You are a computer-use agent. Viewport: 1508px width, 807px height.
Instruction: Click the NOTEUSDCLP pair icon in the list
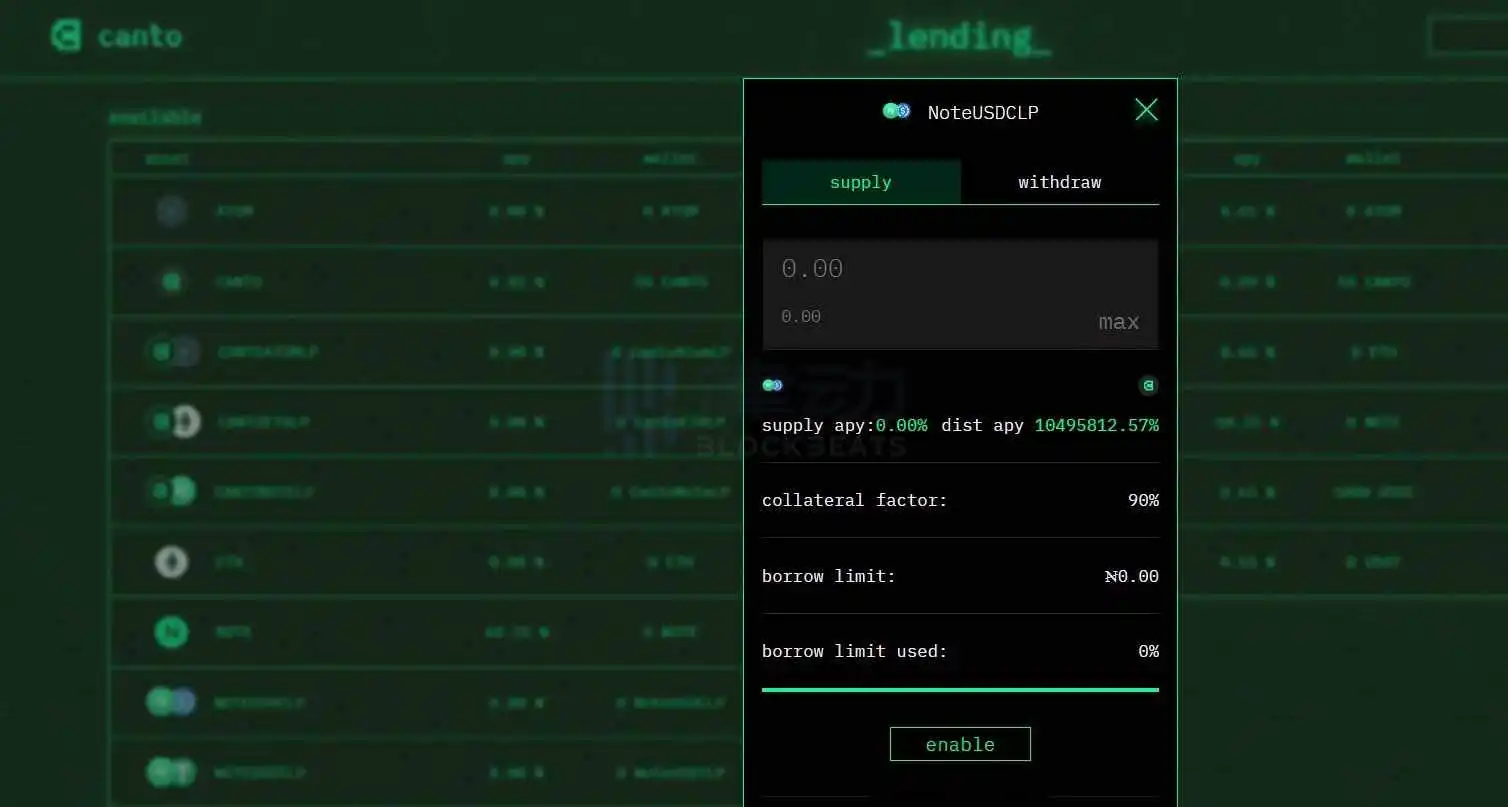171,702
